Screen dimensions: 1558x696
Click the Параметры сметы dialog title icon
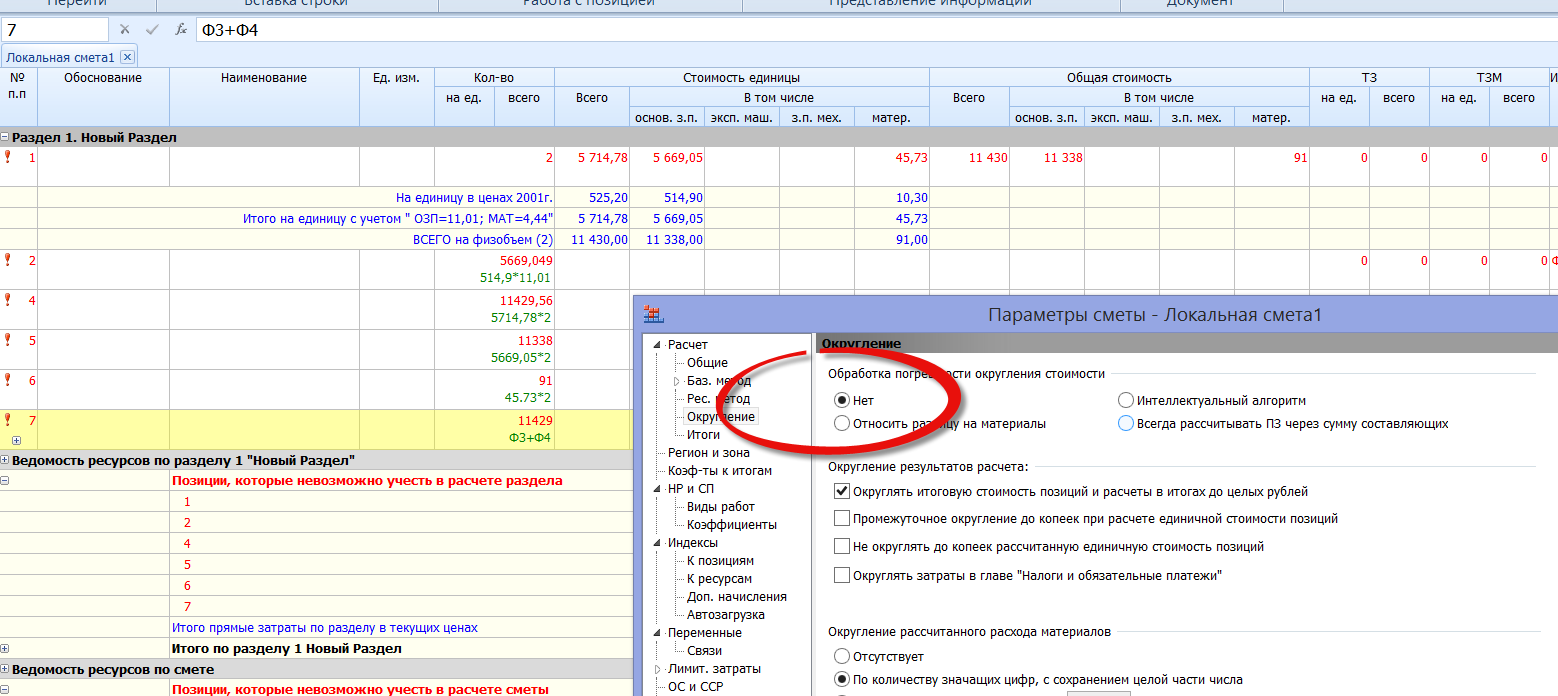653,314
